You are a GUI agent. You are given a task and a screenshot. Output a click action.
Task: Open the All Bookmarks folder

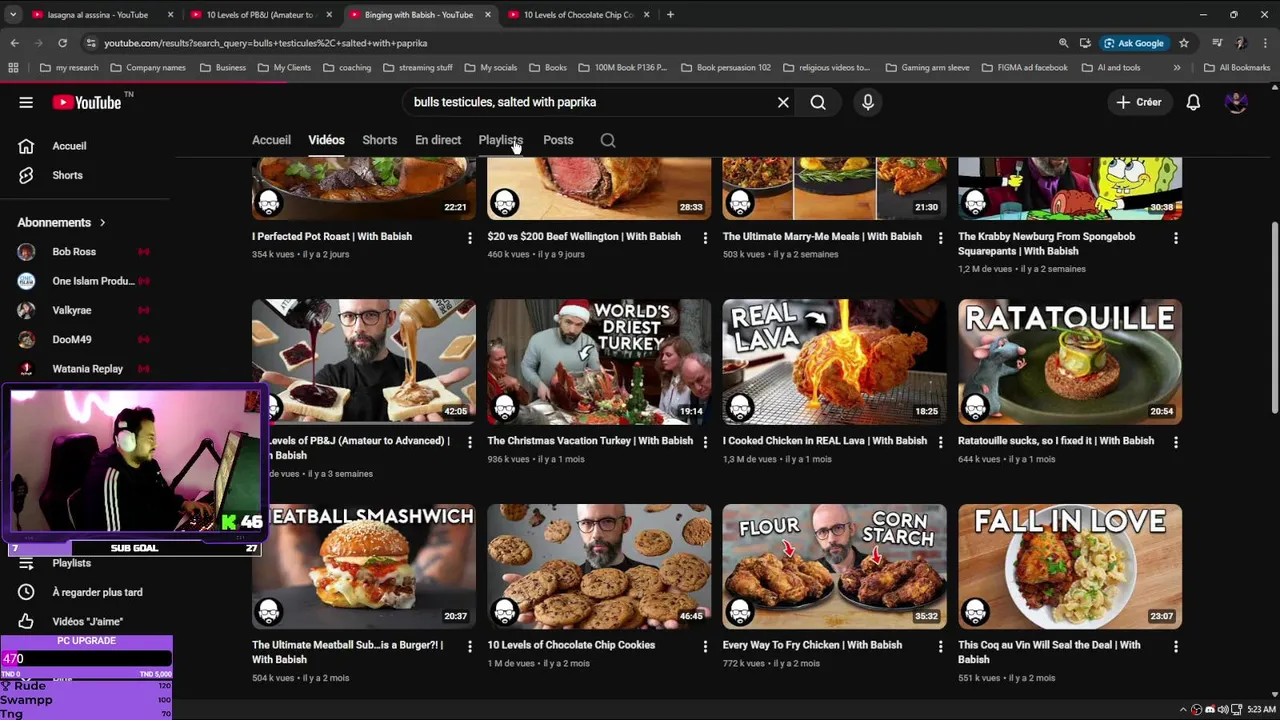pyautogui.click(x=1237, y=68)
